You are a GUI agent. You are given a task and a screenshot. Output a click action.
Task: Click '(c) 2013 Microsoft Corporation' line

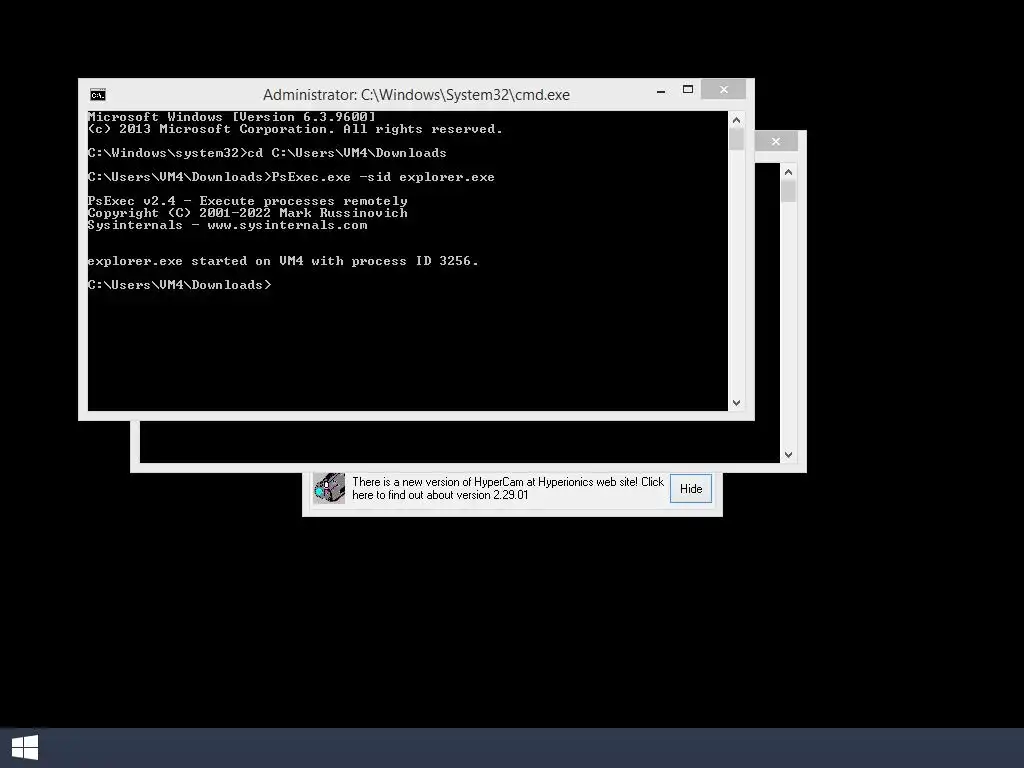pos(295,129)
